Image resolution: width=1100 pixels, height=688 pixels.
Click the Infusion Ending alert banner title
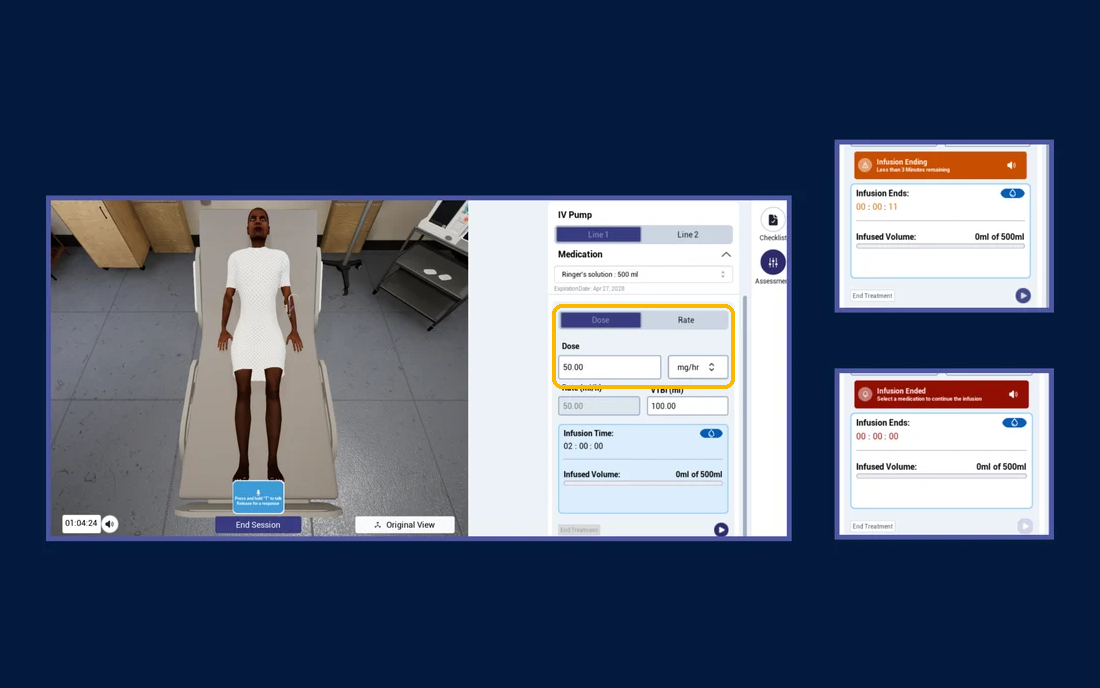coord(901,162)
